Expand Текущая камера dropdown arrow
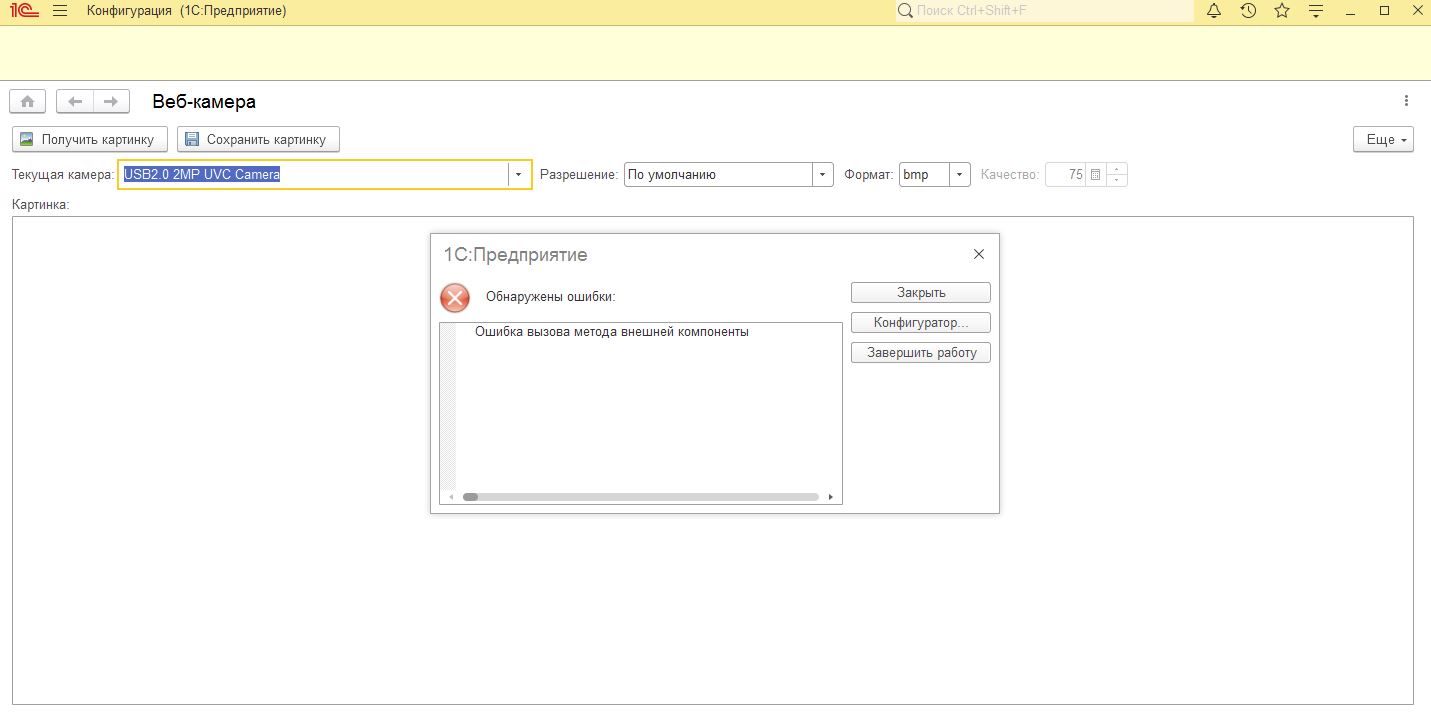This screenshot has width=1431, height=718. pyautogui.click(x=518, y=175)
